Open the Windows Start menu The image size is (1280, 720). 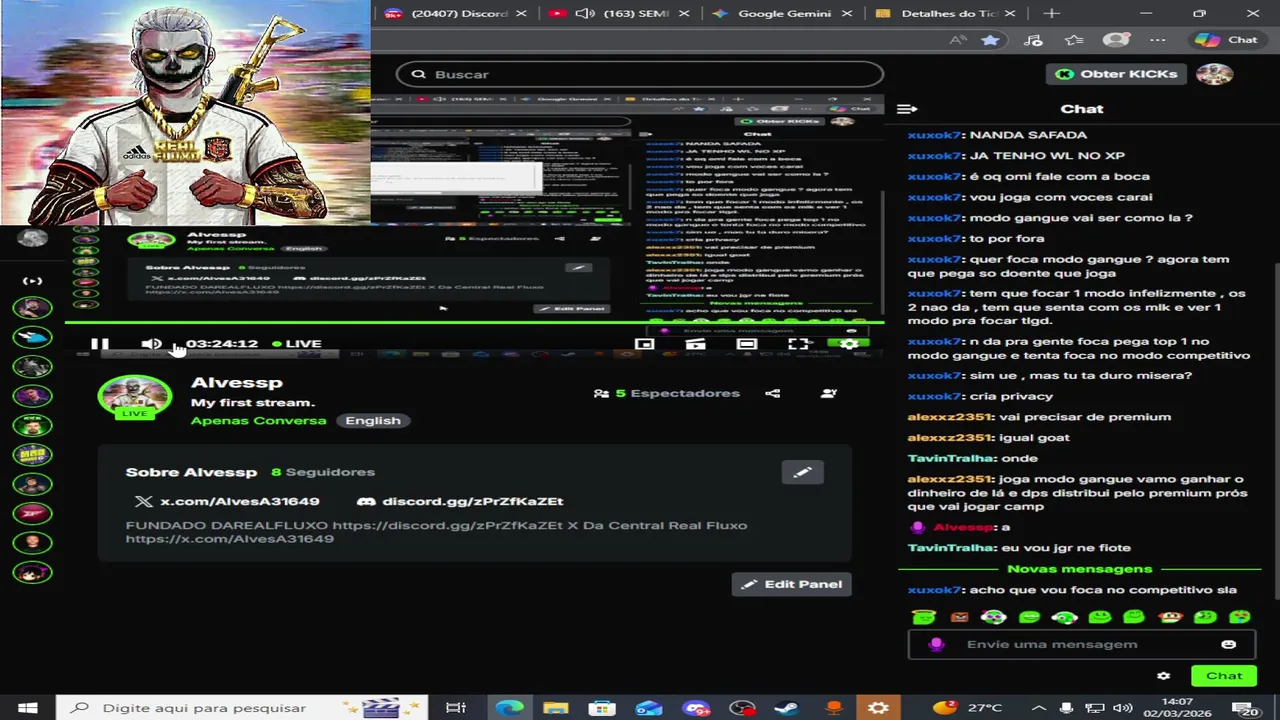pos(27,708)
